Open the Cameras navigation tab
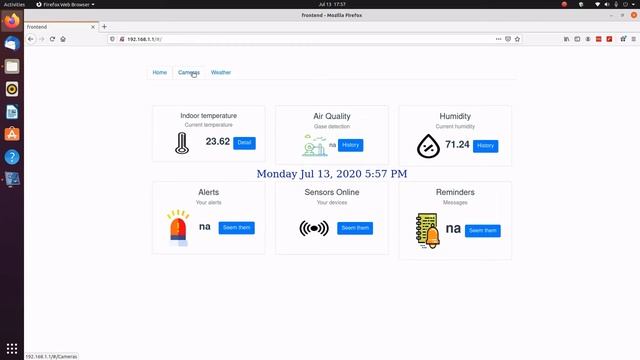Viewport: 640px width, 360px height. click(x=189, y=72)
